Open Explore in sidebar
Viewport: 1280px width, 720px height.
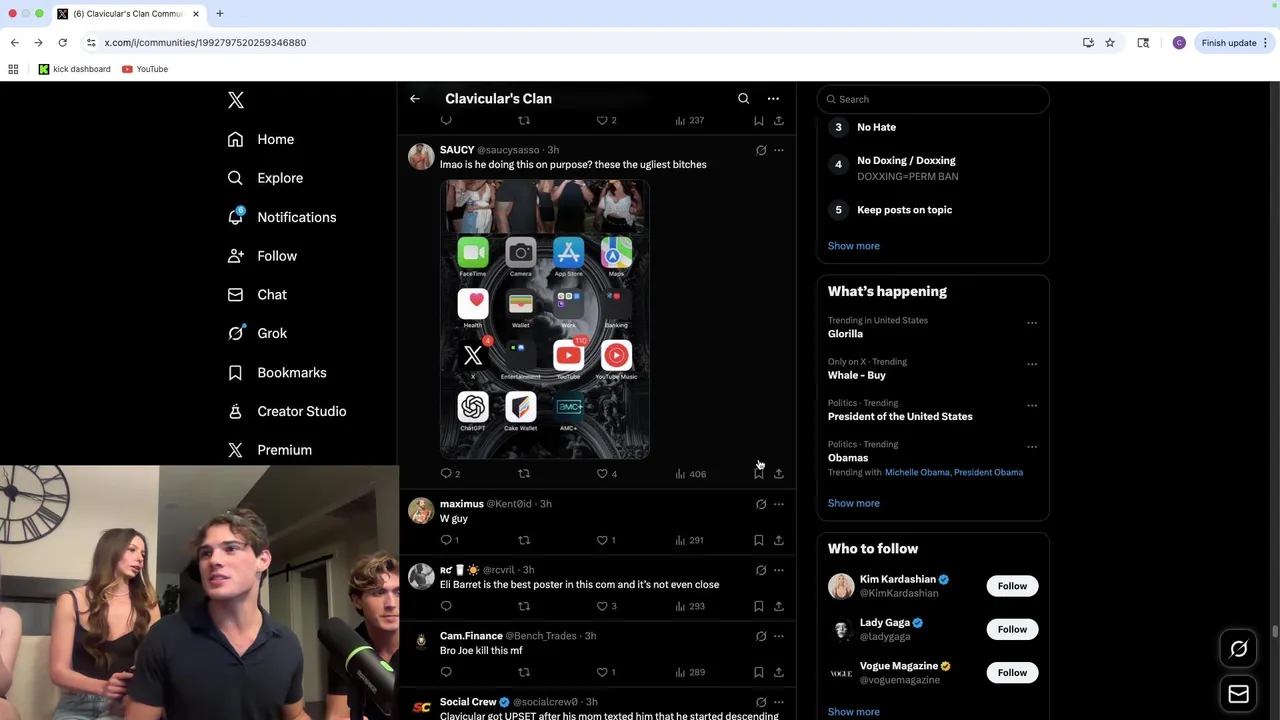coord(265,178)
